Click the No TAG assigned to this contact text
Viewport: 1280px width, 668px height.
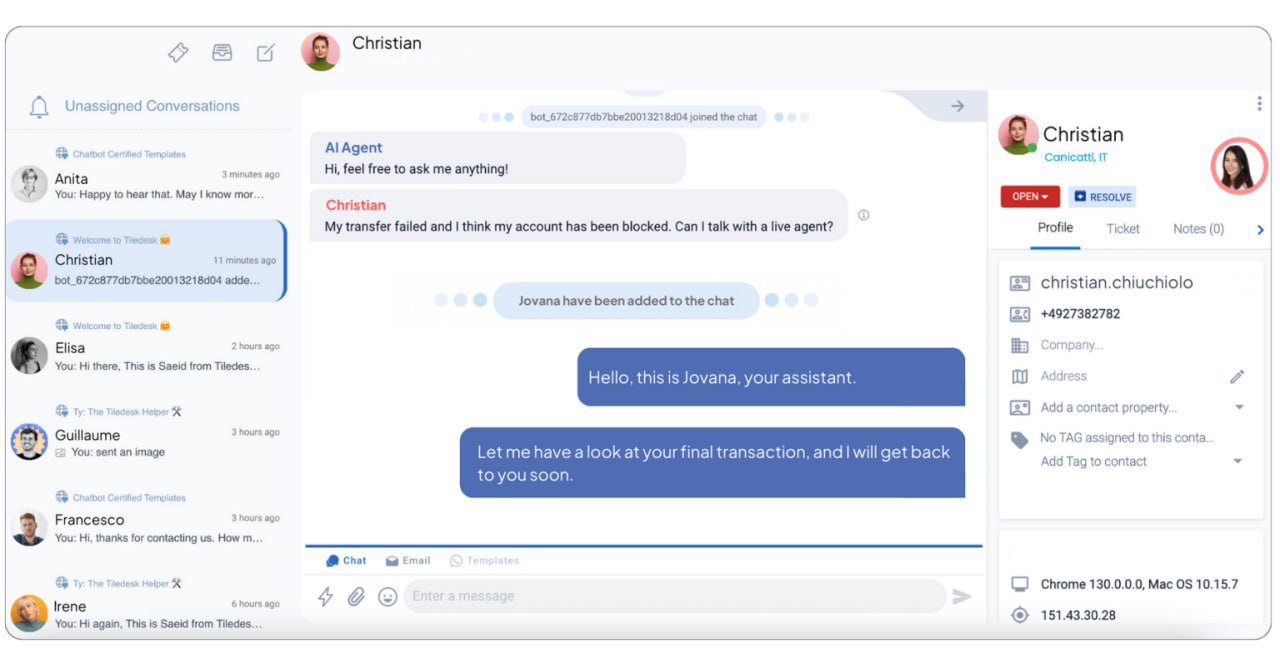click(x=1127, y=438)
